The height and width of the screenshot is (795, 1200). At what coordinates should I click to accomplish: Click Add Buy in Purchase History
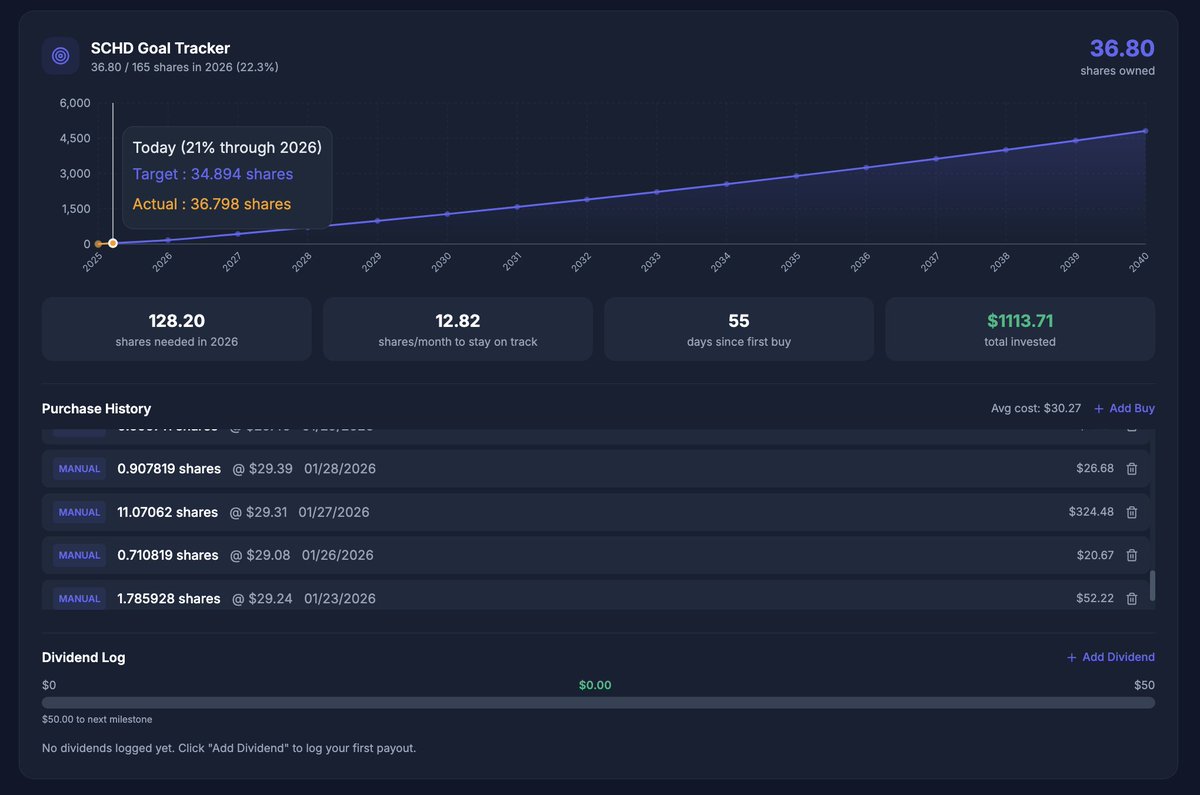[1124, 409]
